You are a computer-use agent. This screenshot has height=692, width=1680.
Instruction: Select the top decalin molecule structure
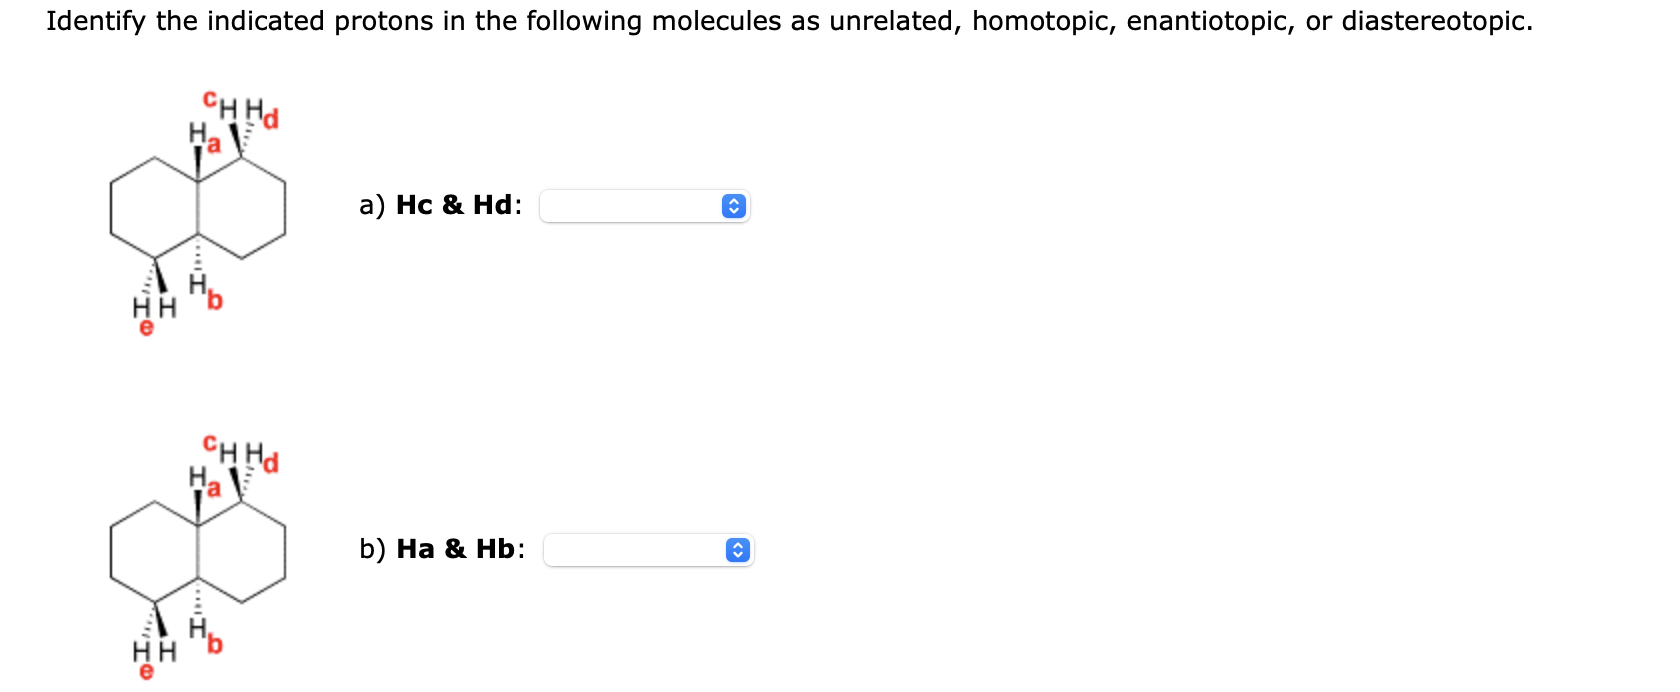coord(195,210)
